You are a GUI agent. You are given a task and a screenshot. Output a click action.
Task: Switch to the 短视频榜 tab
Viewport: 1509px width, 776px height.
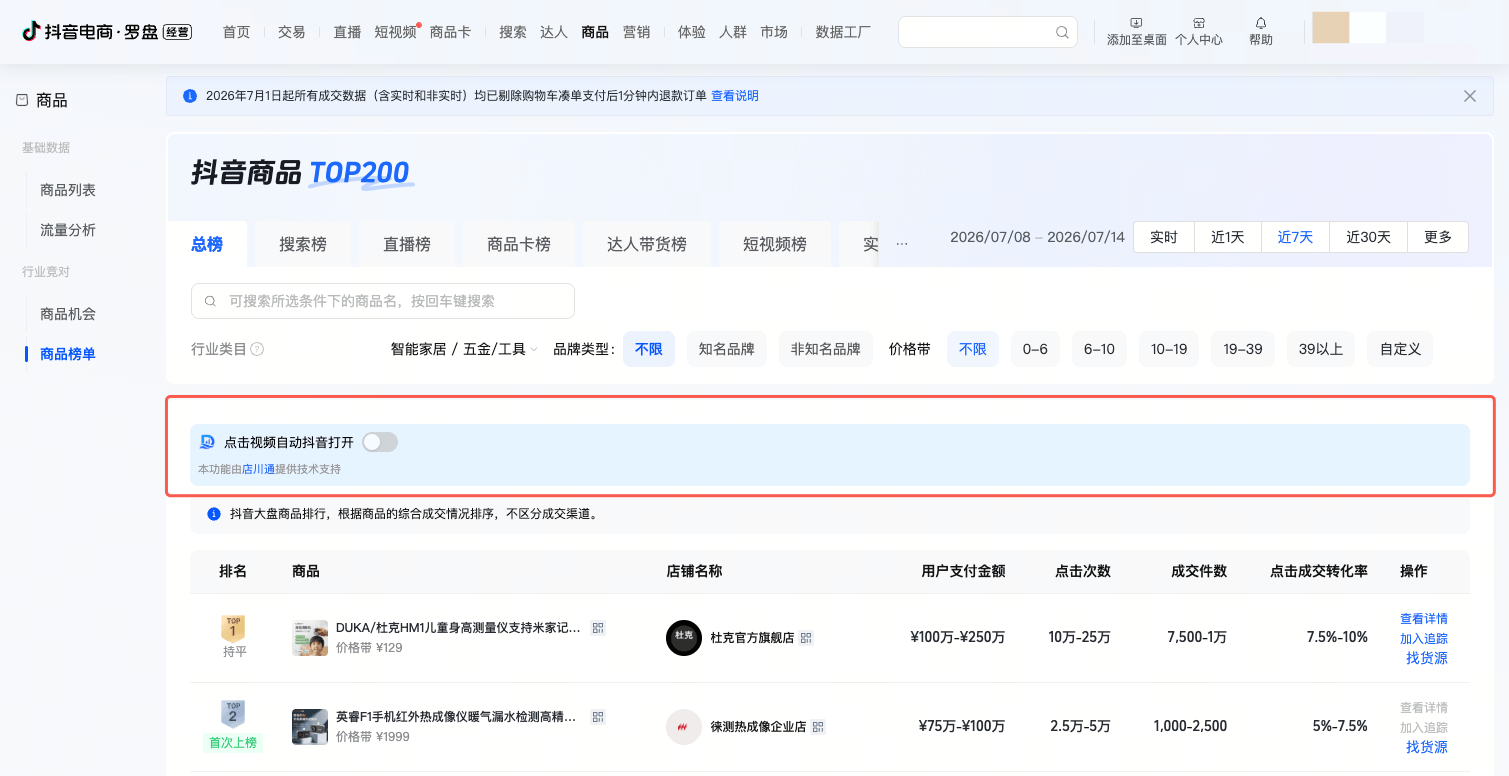coord(775,244)
